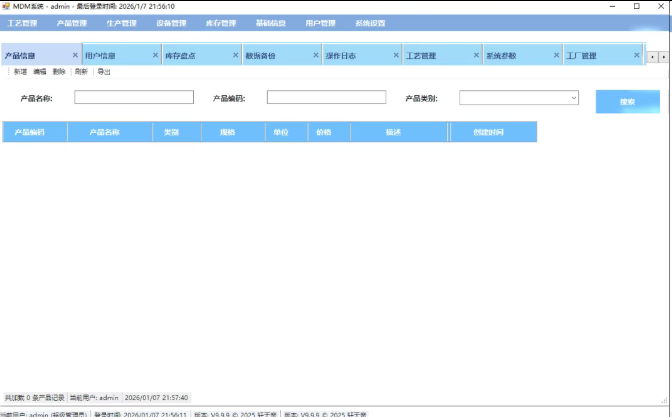Click the 刷新 toolbar button
The height and width of the screenshot is (417, 672).
[x=81, y=72]
